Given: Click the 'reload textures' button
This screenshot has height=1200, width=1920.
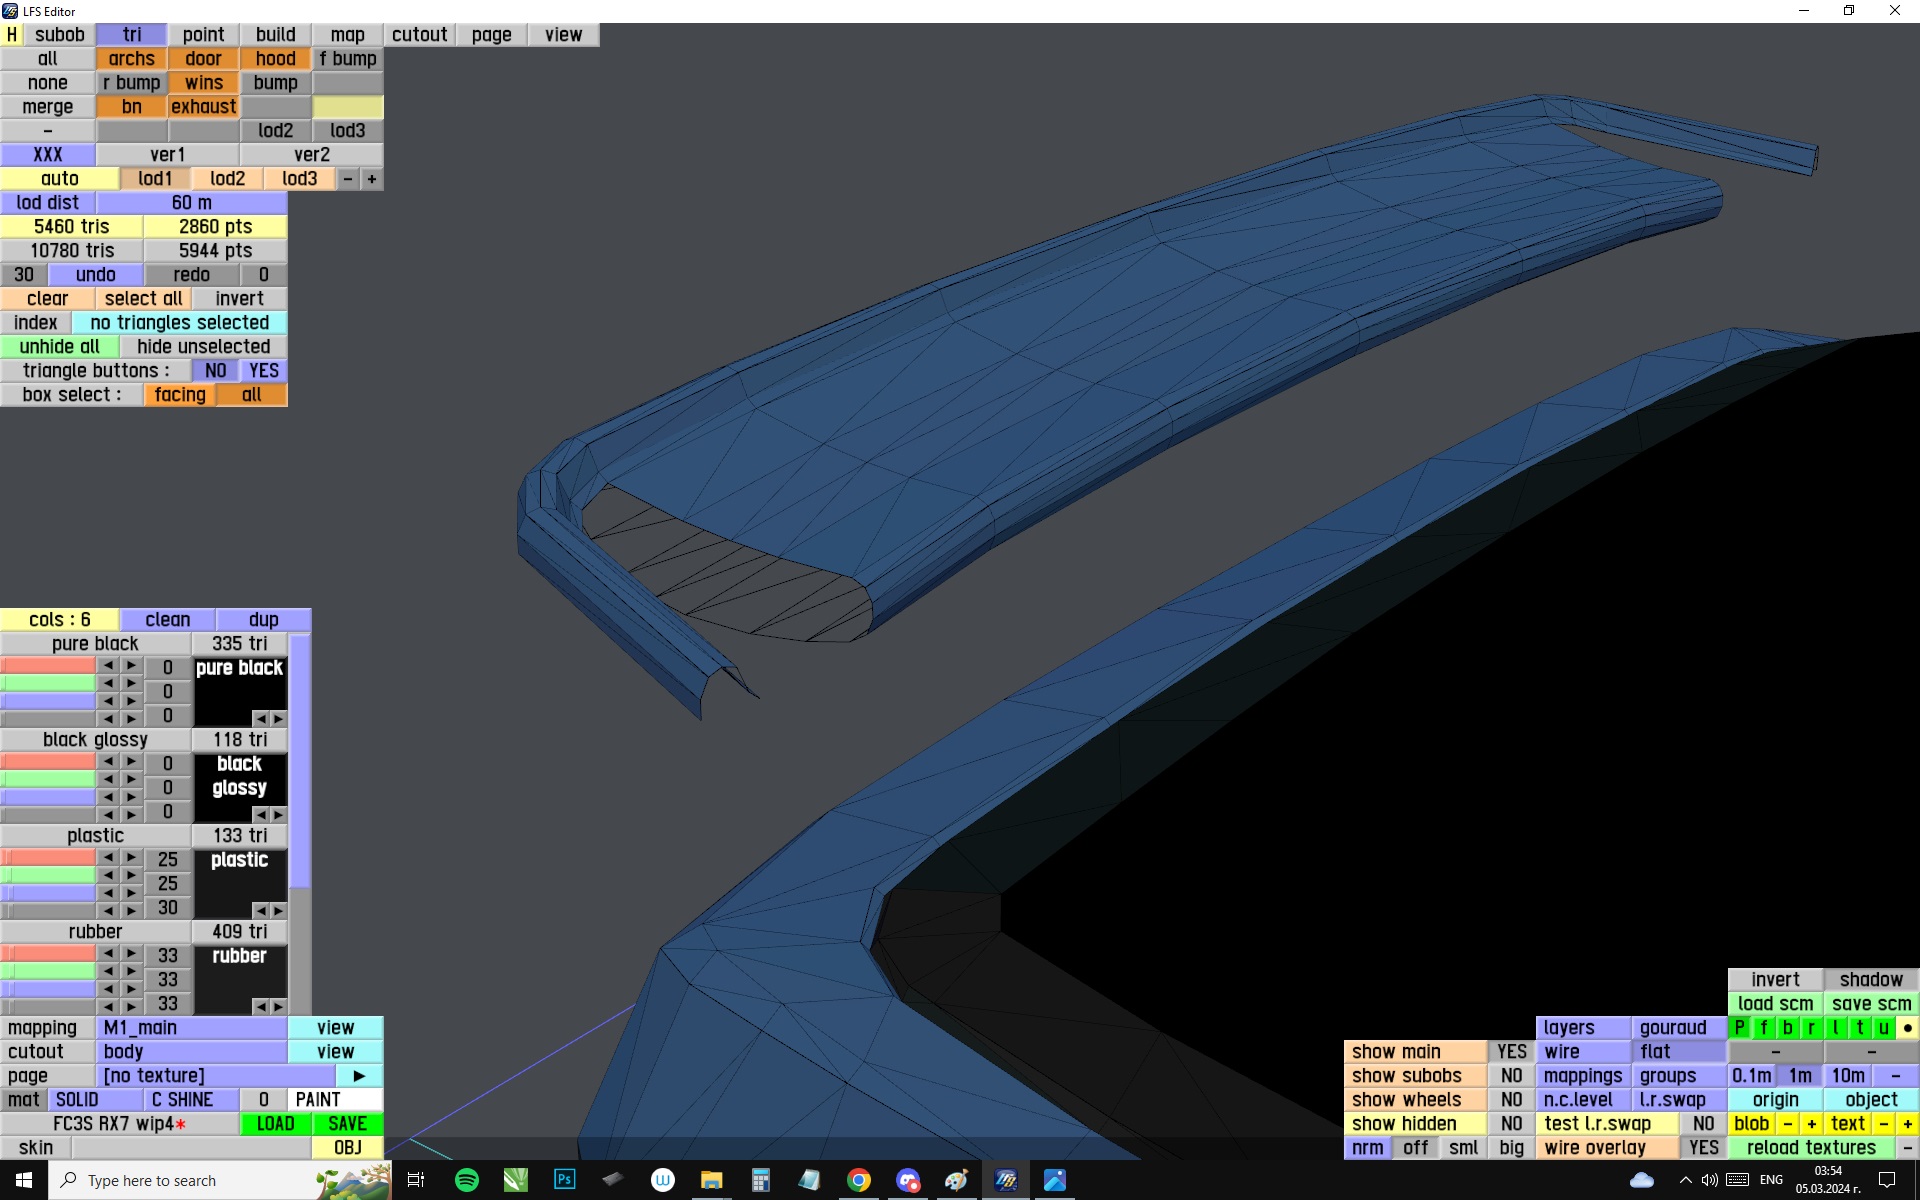Looking at the screenshot, I should [x=1810, y=1148].
